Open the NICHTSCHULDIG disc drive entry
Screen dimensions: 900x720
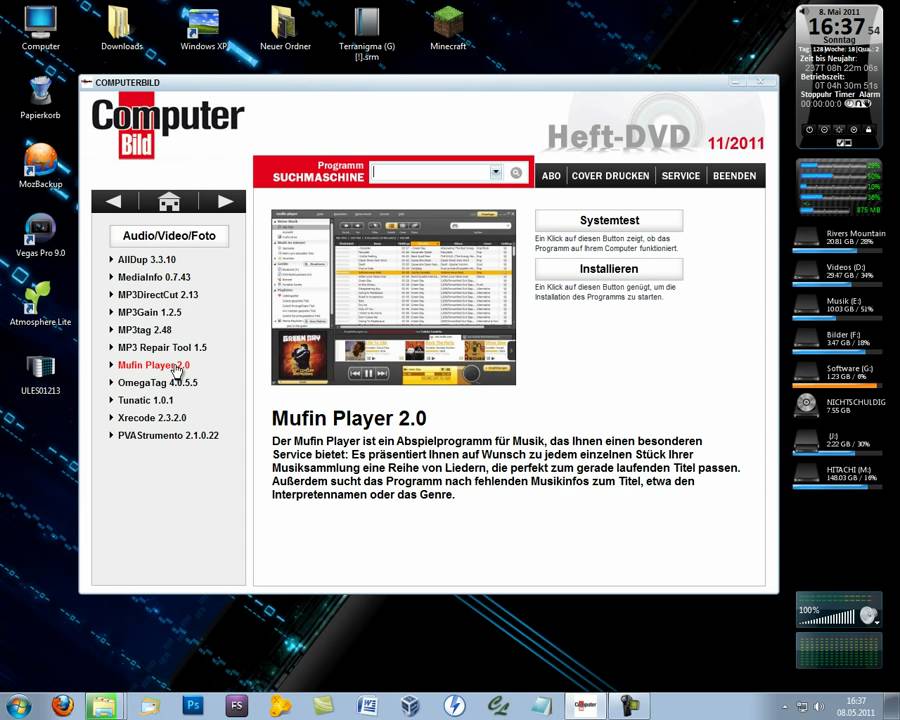click(x=839, y=406)
